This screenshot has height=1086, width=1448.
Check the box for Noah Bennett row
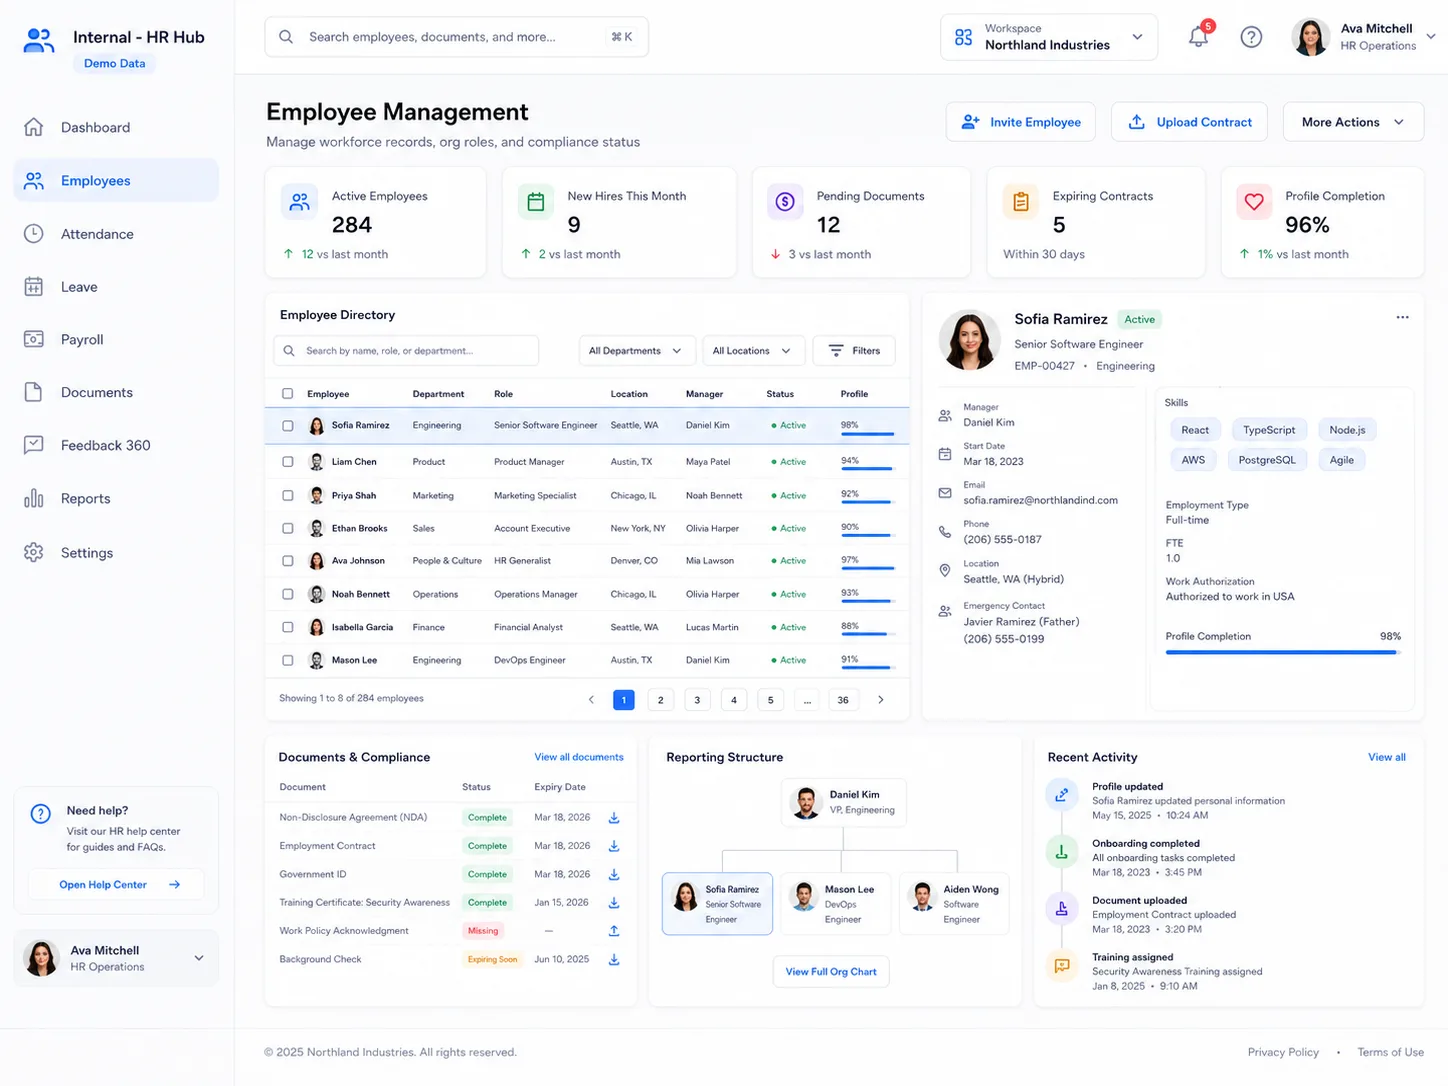[288, 595]
